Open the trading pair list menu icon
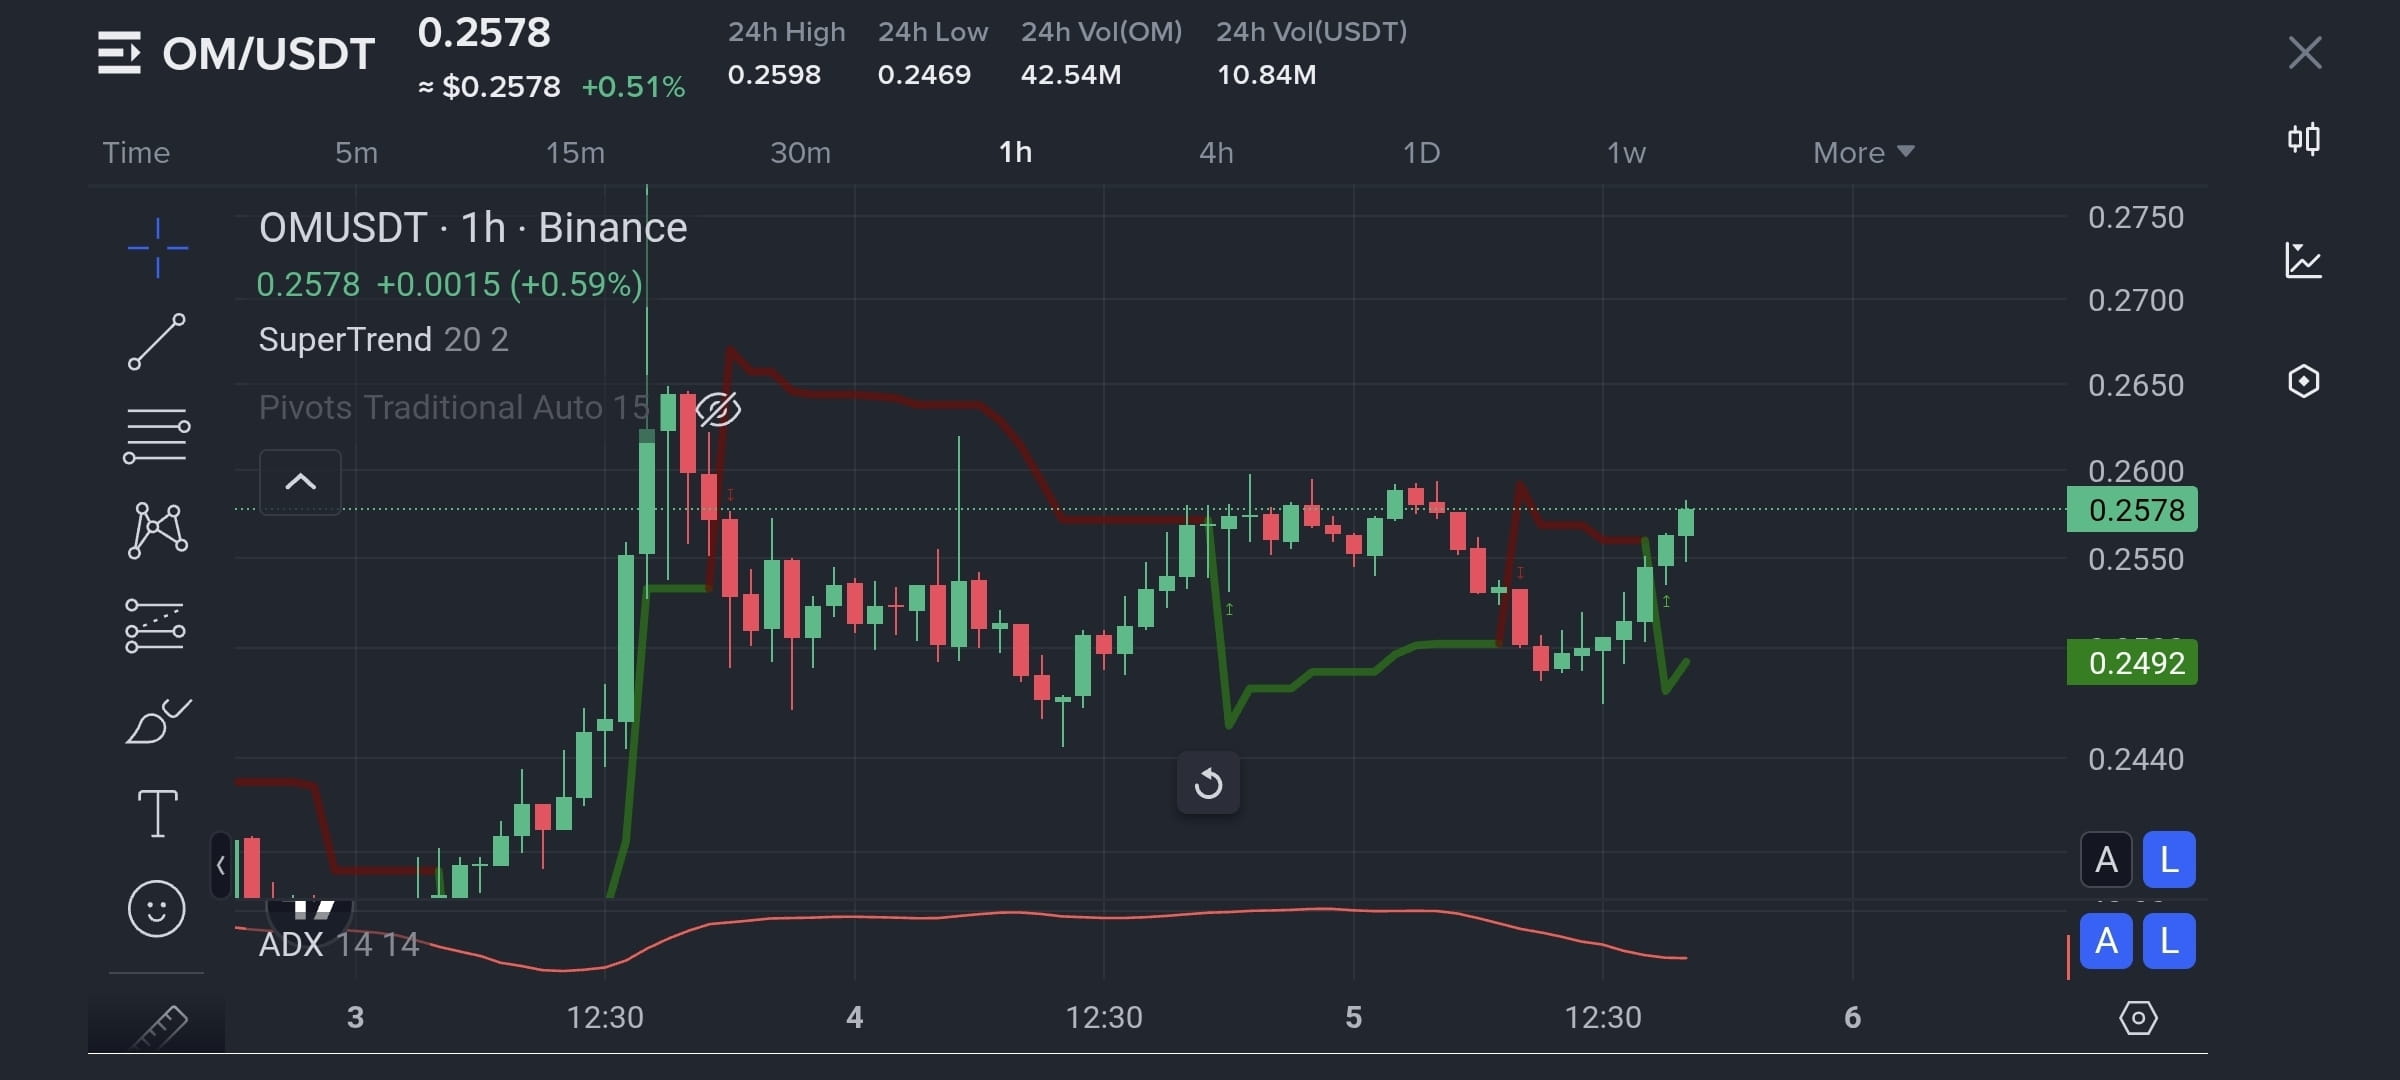Screen dimensions: 2400x1080 (119, 53)
